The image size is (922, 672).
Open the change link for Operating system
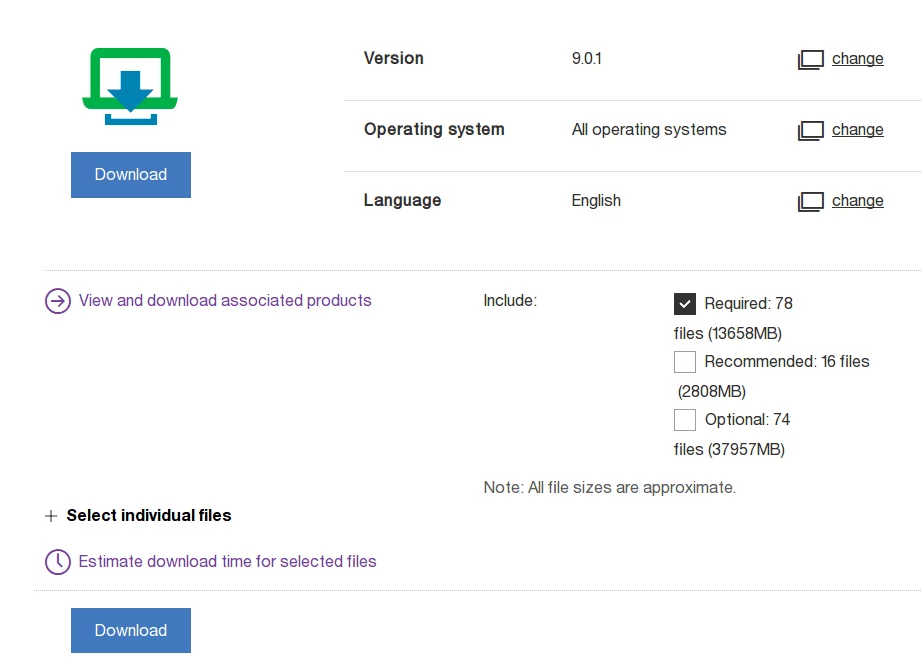click(857, 130)
